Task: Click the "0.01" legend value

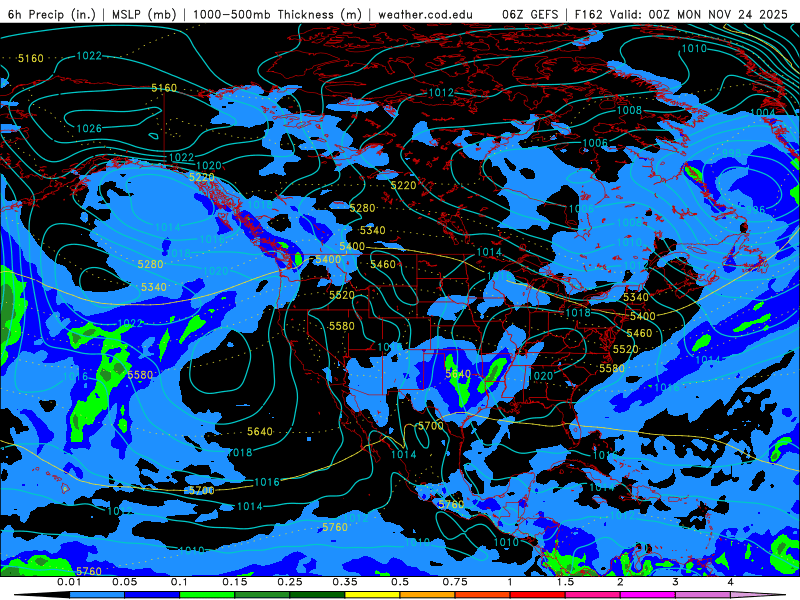Action: [69, 582]
